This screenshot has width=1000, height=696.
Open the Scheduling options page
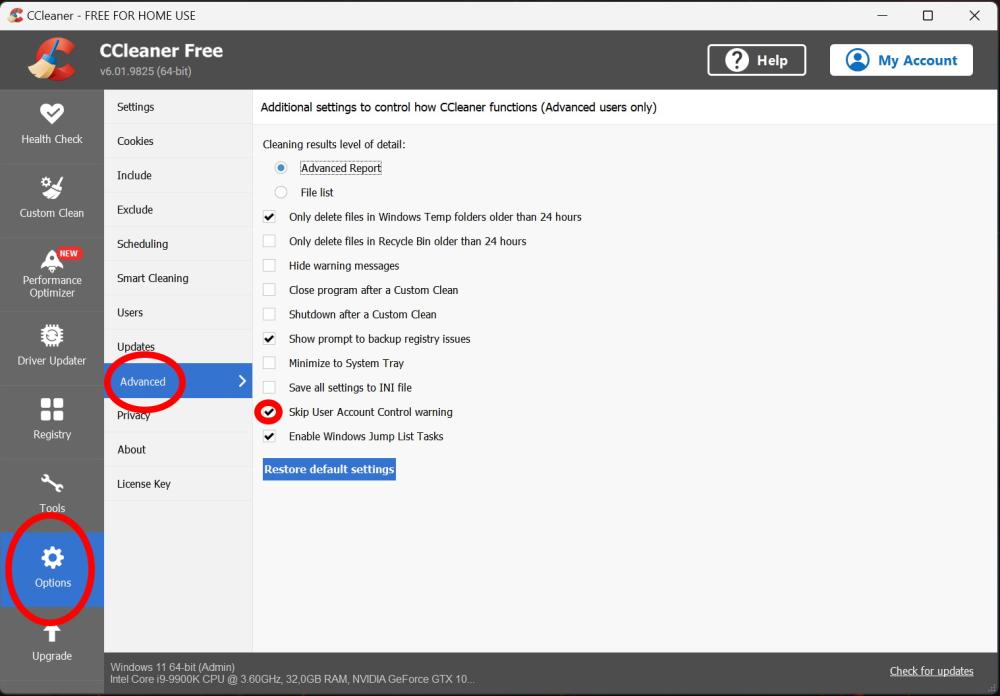178,244
